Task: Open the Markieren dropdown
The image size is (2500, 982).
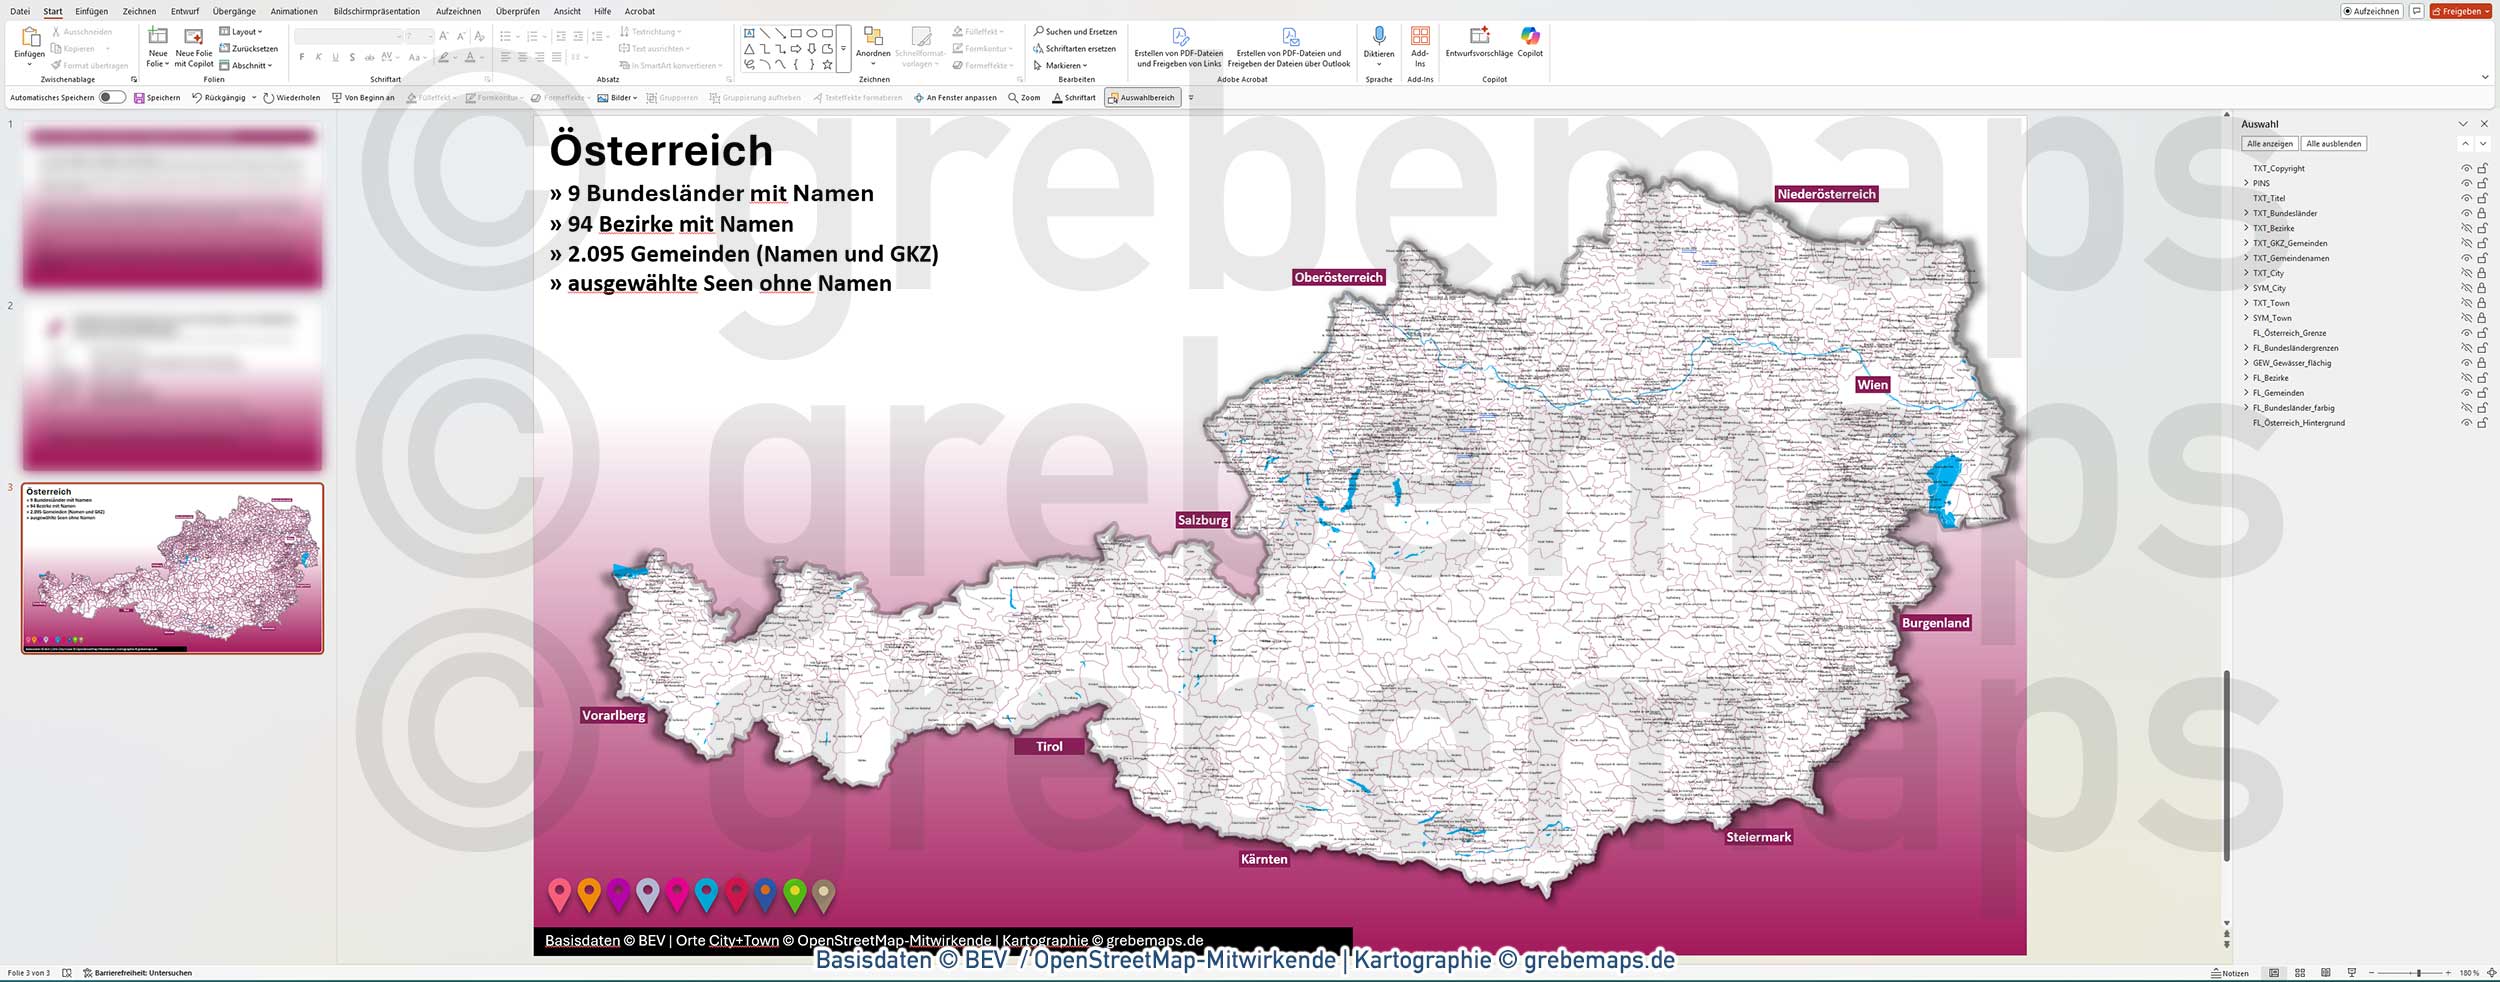Action: click(1062, 64)
